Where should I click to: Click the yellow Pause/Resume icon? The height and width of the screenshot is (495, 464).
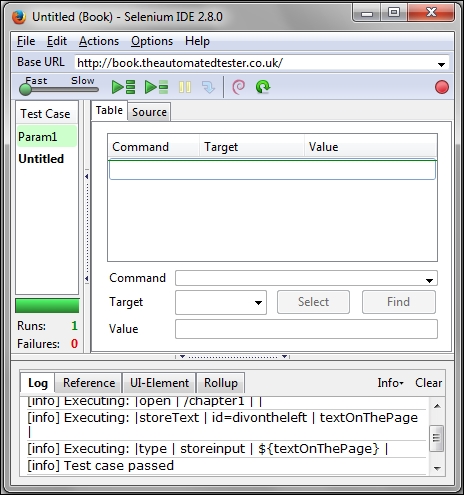[x=185, y=87]
